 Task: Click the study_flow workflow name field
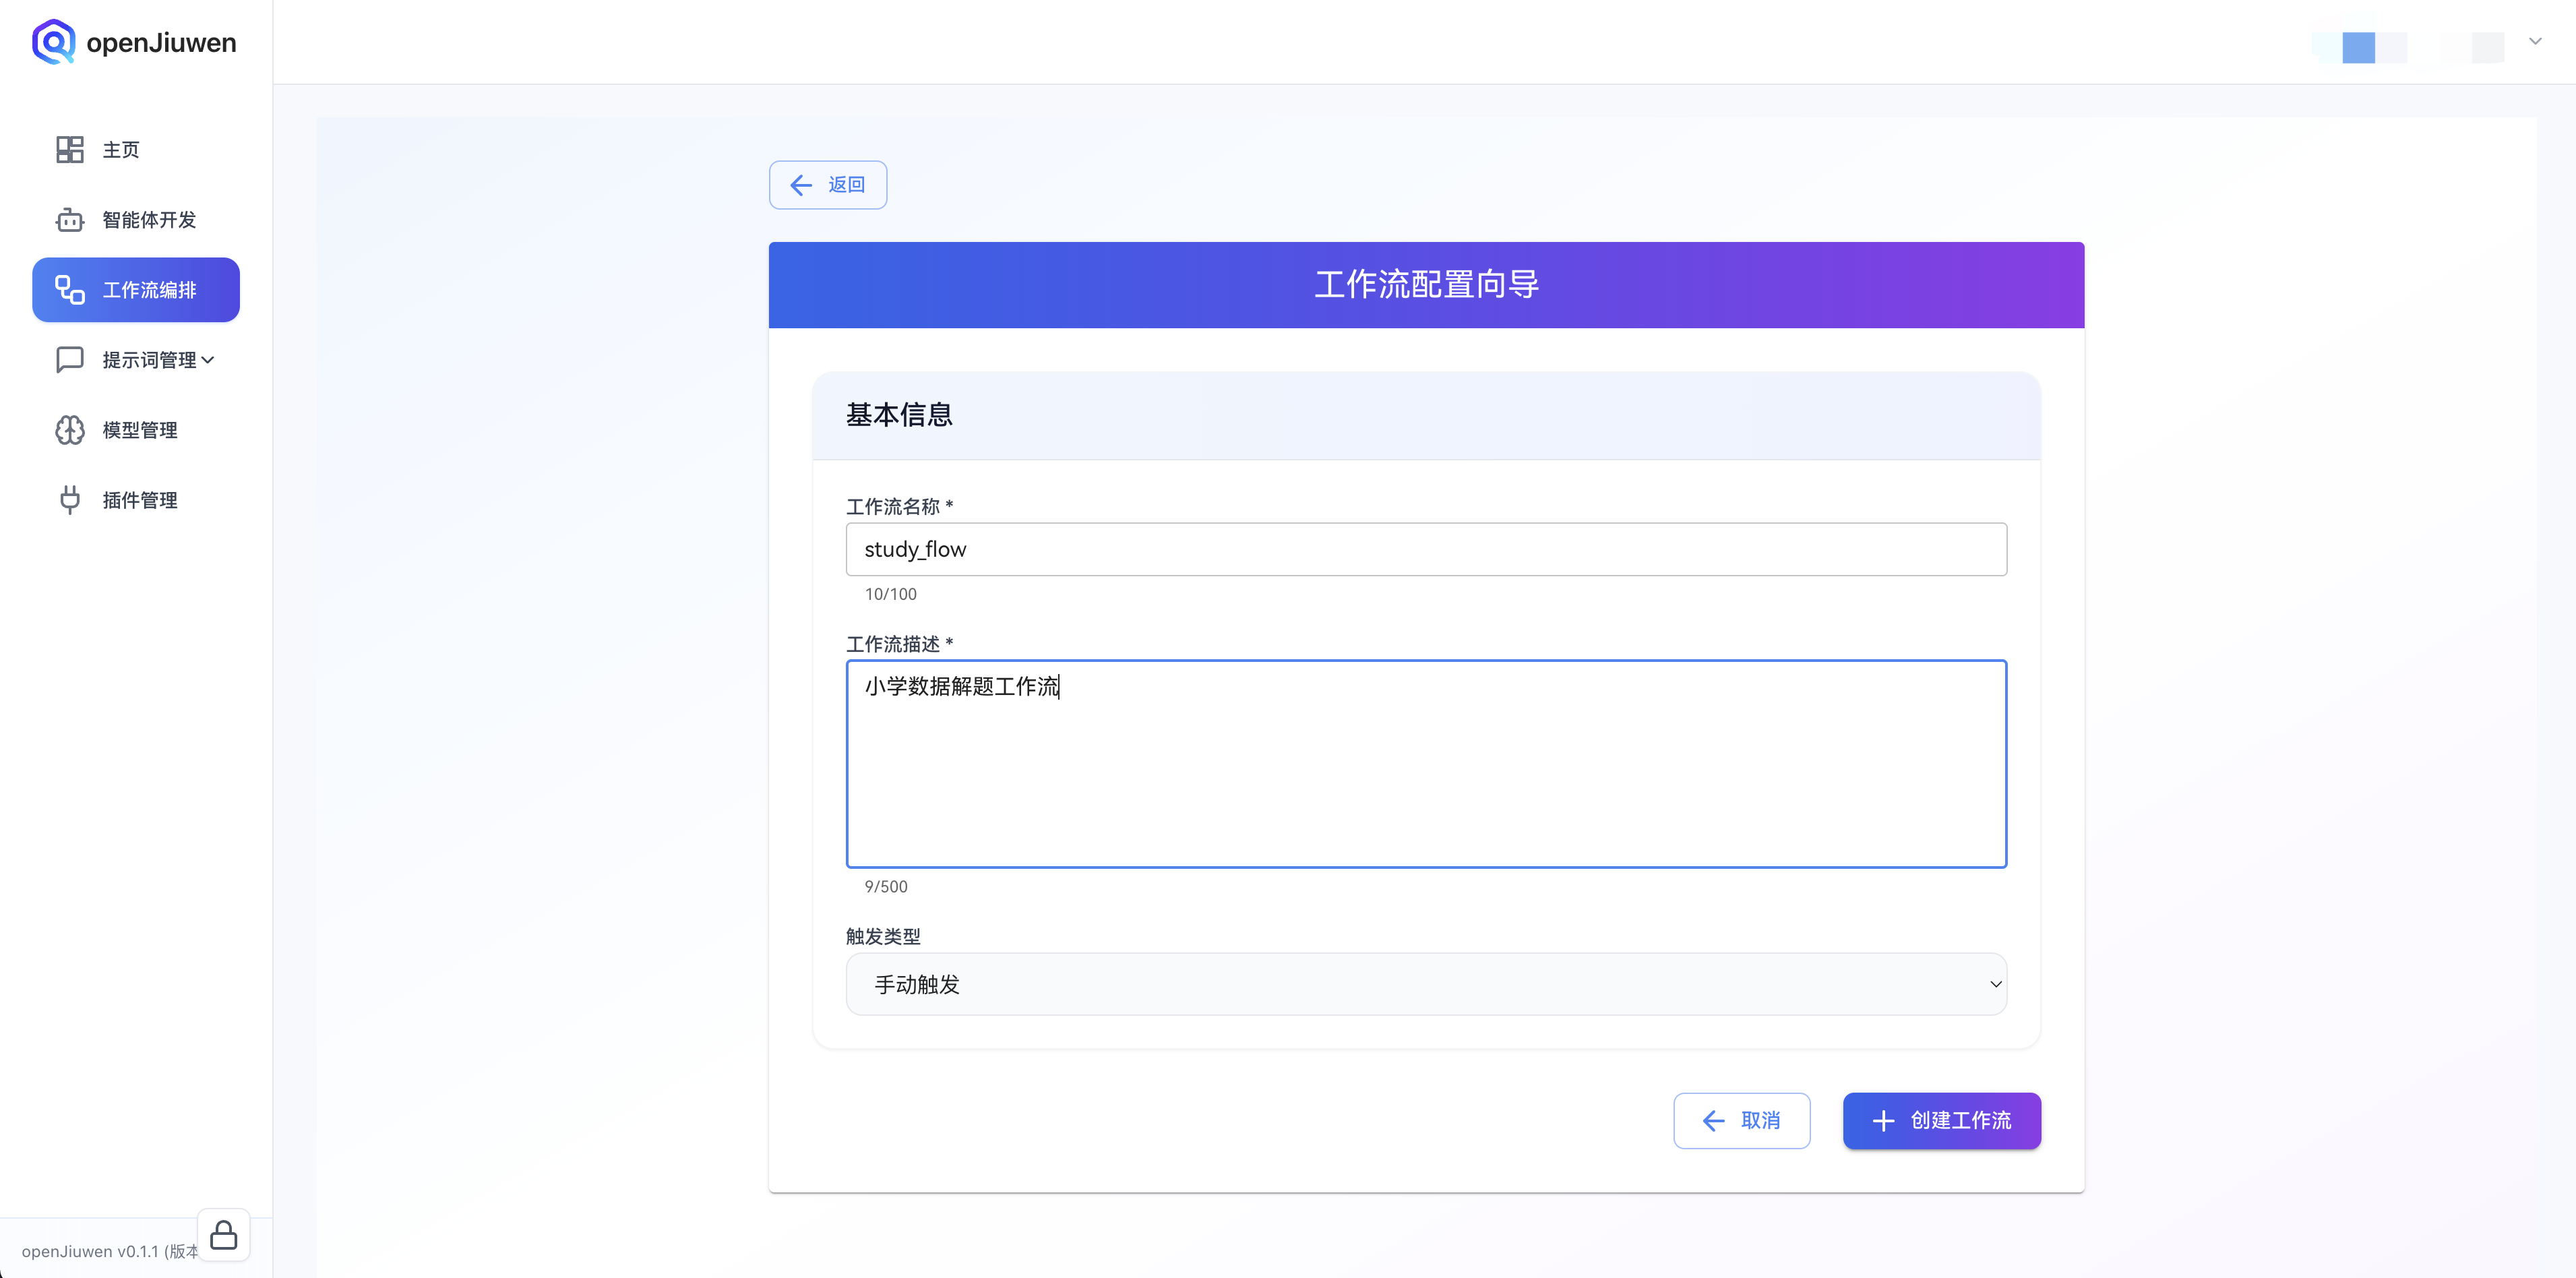[x=1425, y=549]
